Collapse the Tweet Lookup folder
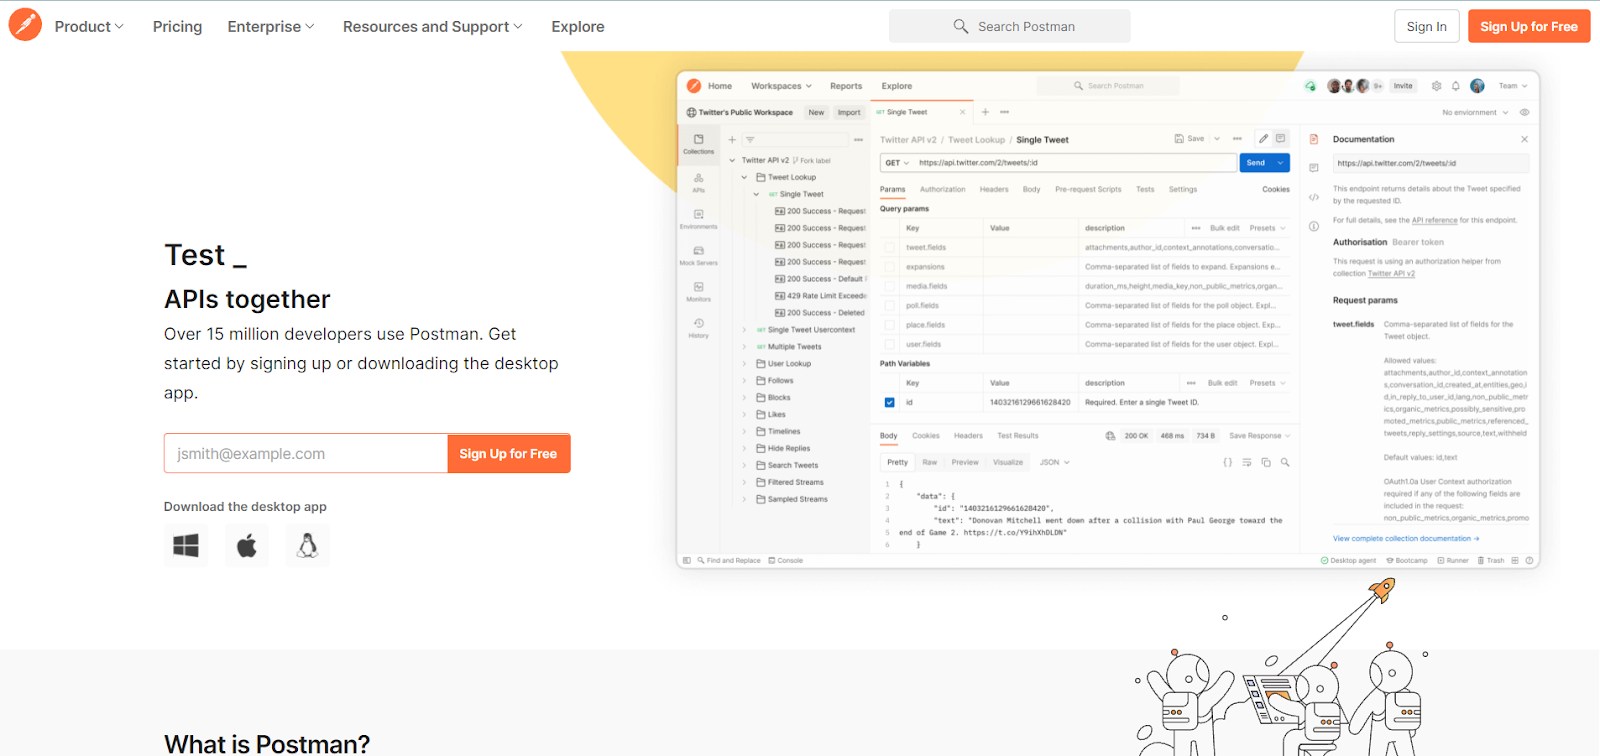The height and width of the screenshot is (756, 1600). click(744, 177)
